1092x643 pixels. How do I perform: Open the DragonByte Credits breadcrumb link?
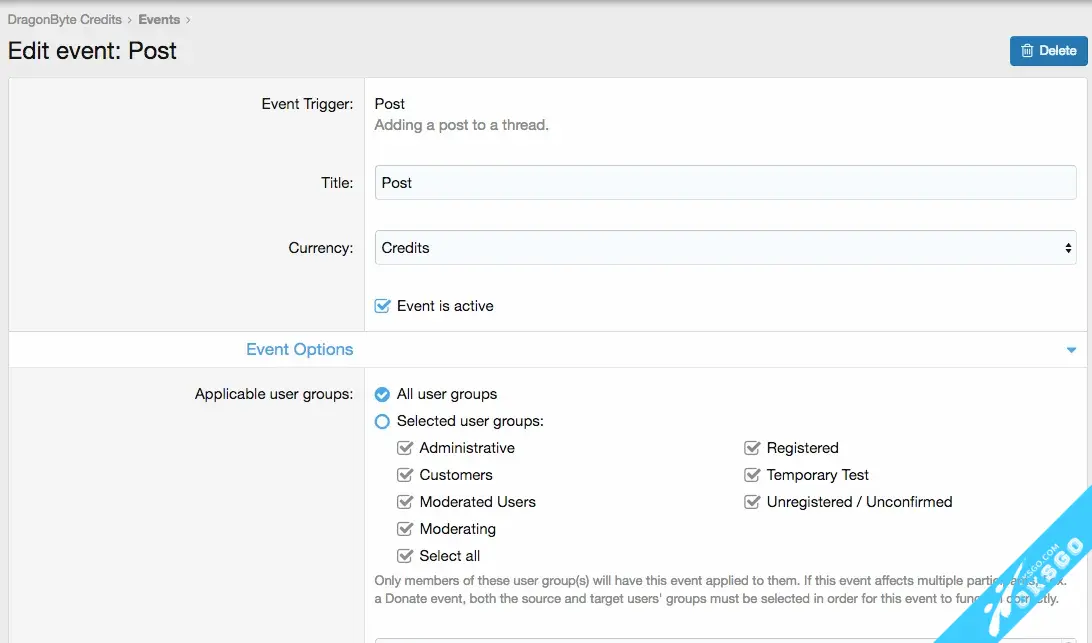(64, 19)
